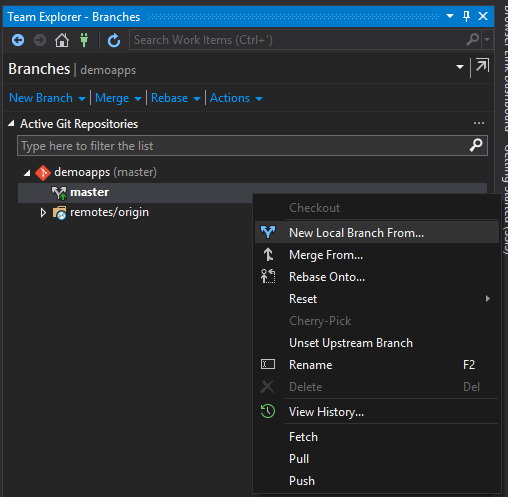Click the Forward navigation arrow icon

coord(40,40)
